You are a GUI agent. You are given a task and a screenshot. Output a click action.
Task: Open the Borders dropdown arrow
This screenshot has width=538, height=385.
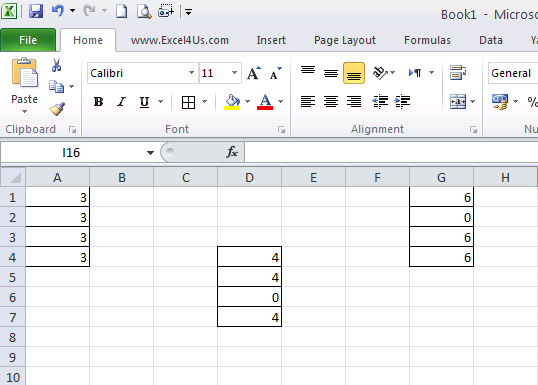coord(204,102)
